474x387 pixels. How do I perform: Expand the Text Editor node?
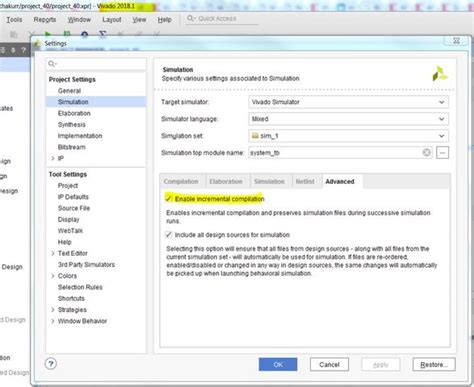pyautogui.click(x=53, y=253)
